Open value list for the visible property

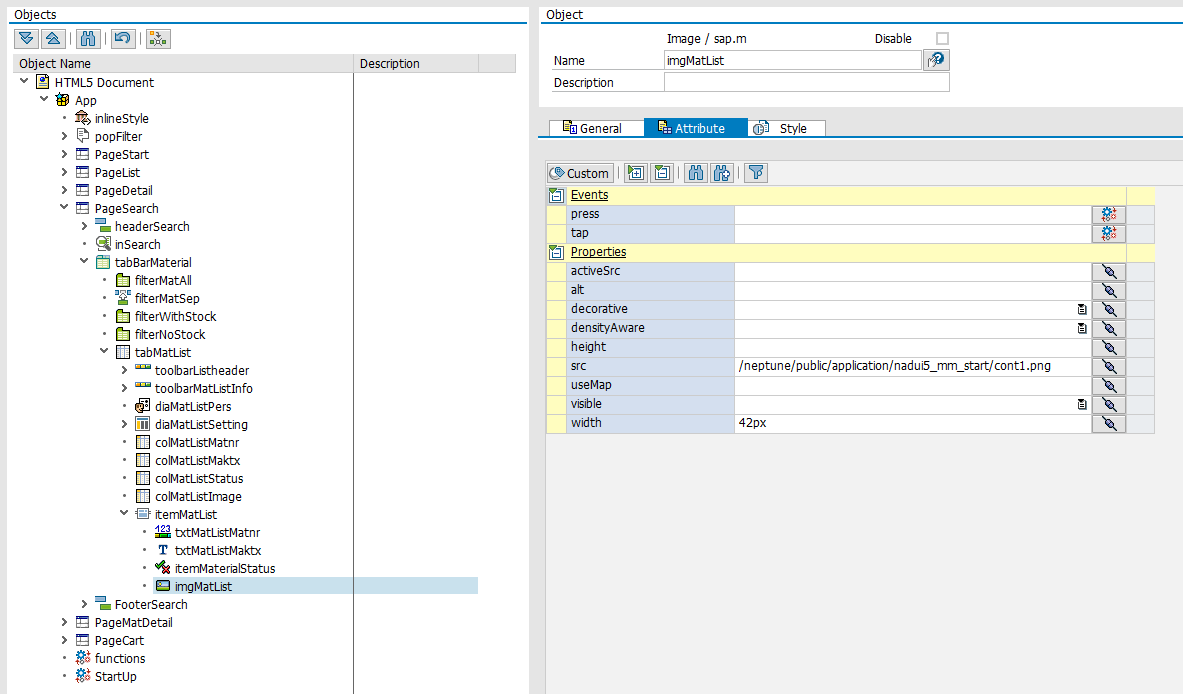click(x=1081, y=404)
